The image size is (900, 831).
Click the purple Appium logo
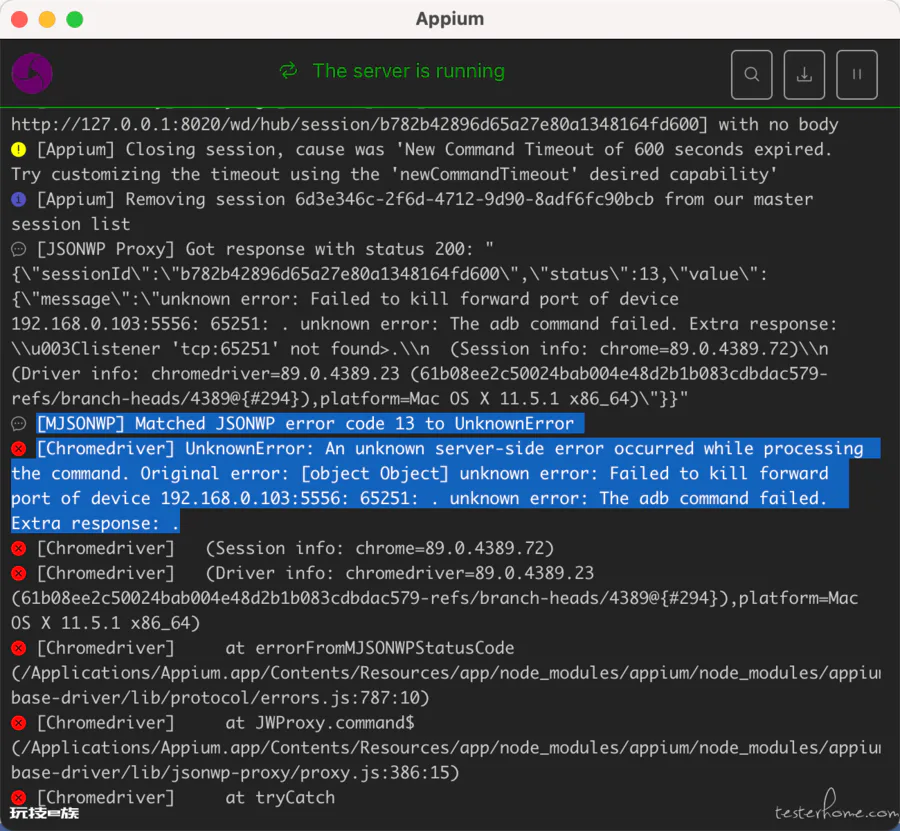[32, 73]
